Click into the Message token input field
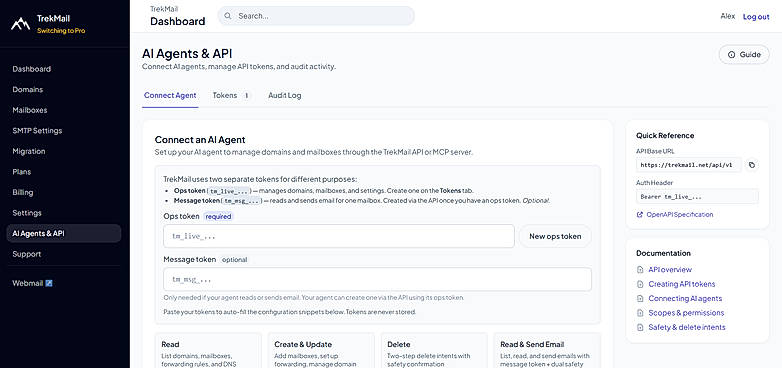The width and height of the screenshot is (782, 368). click(x=378, y=279)
